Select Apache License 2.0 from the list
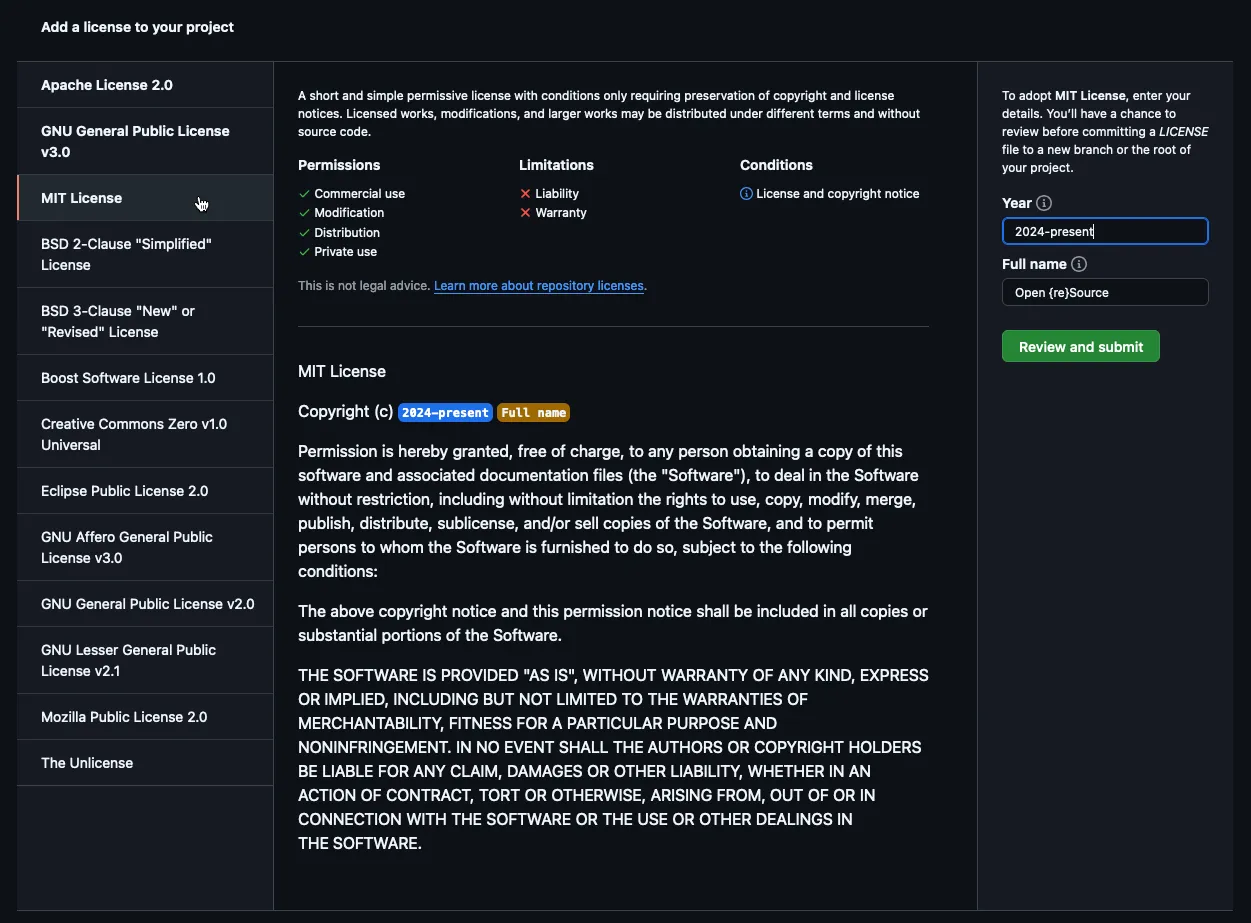 [107, 85]
